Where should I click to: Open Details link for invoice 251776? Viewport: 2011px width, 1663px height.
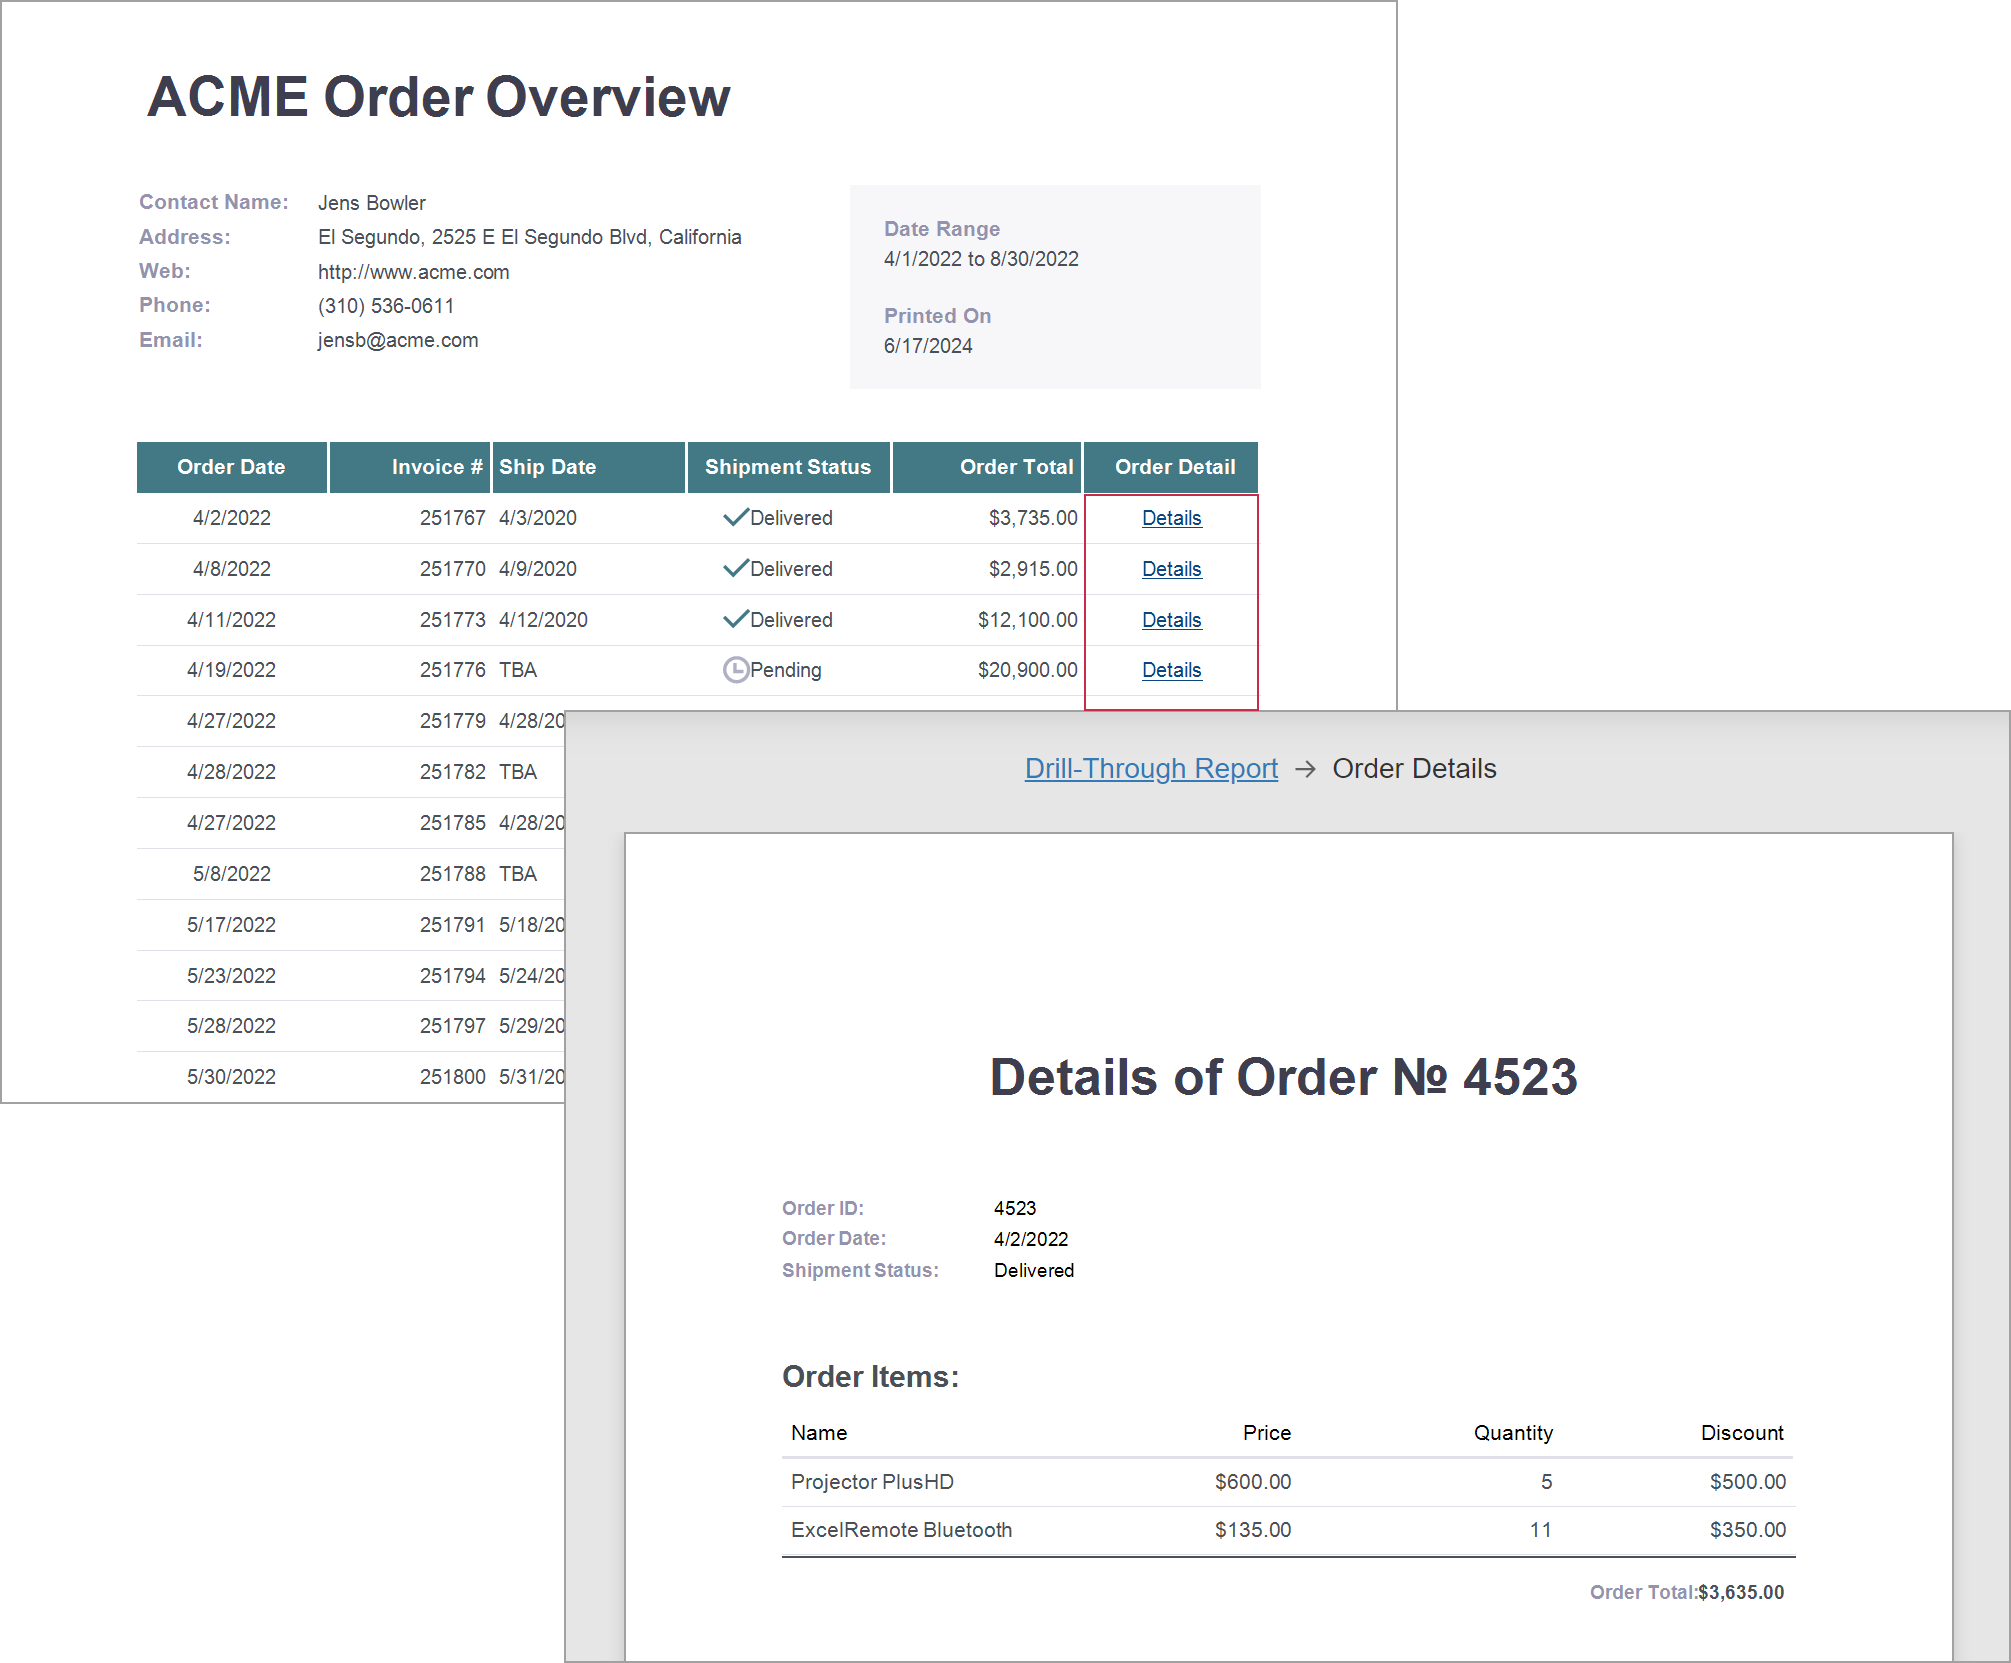point(1171,670)
